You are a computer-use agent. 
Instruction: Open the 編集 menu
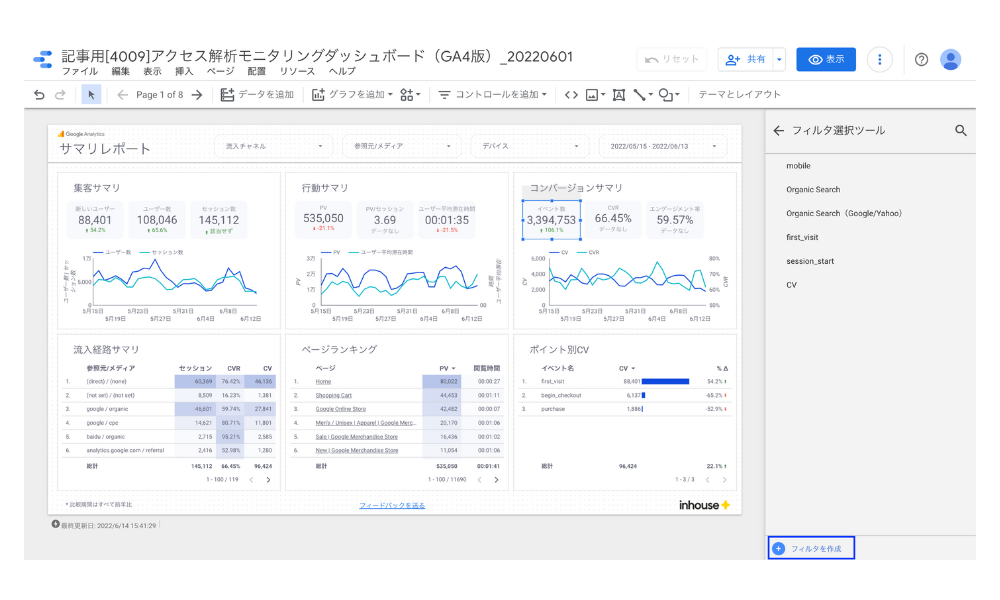click(x=121, y=71)
